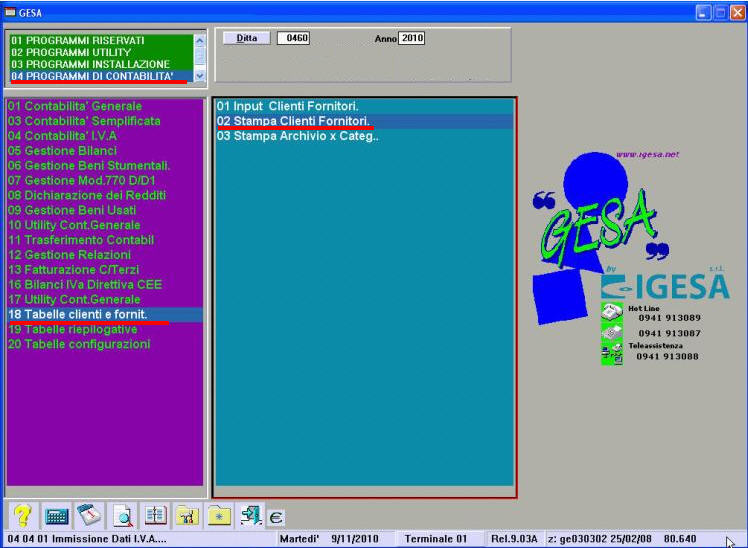Open 09 Gestione Beni Usati
The width and height of the screenshot is (748, 548).
click(x=105, y=210)
